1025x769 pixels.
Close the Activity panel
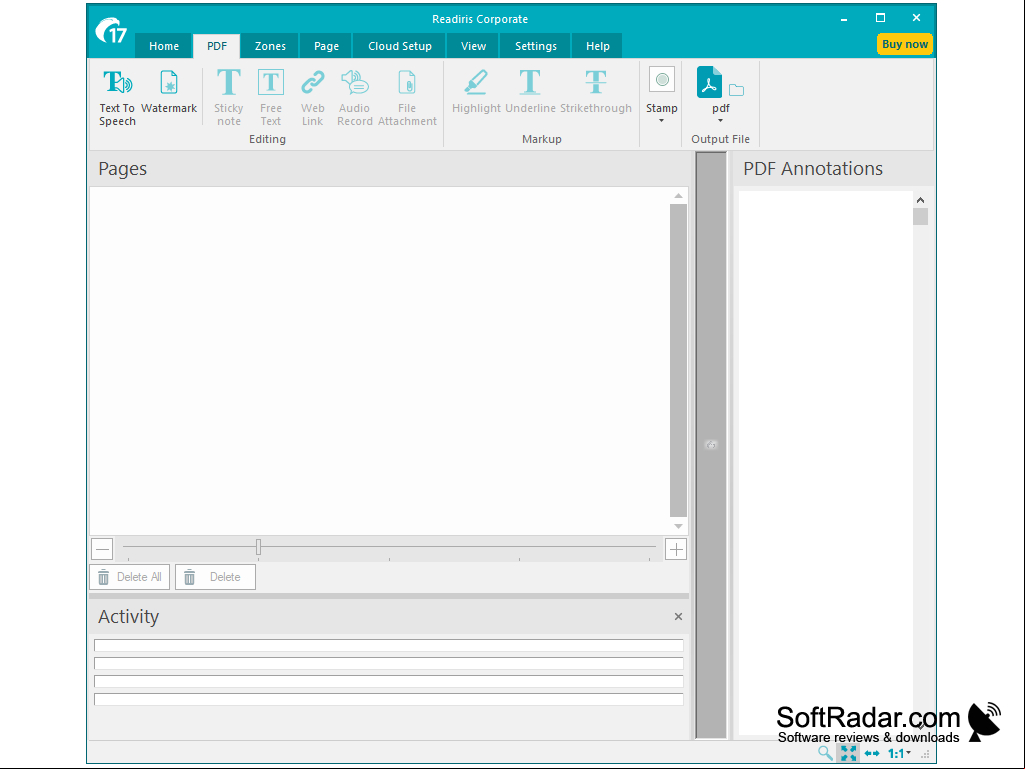tap(679, 617)
